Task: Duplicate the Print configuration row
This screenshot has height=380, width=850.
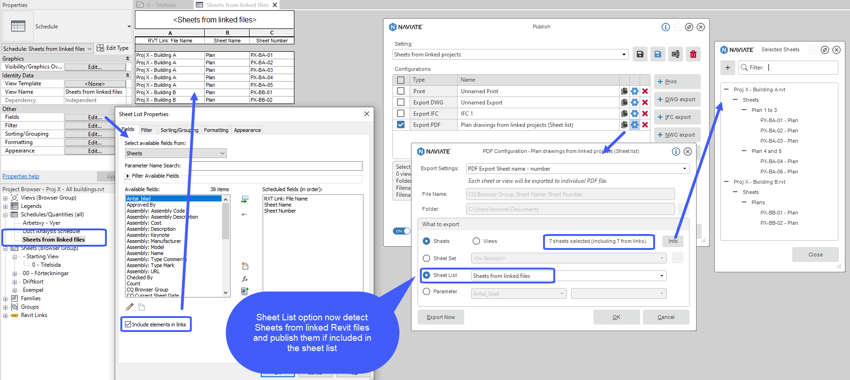Action: tap(624, 91)
